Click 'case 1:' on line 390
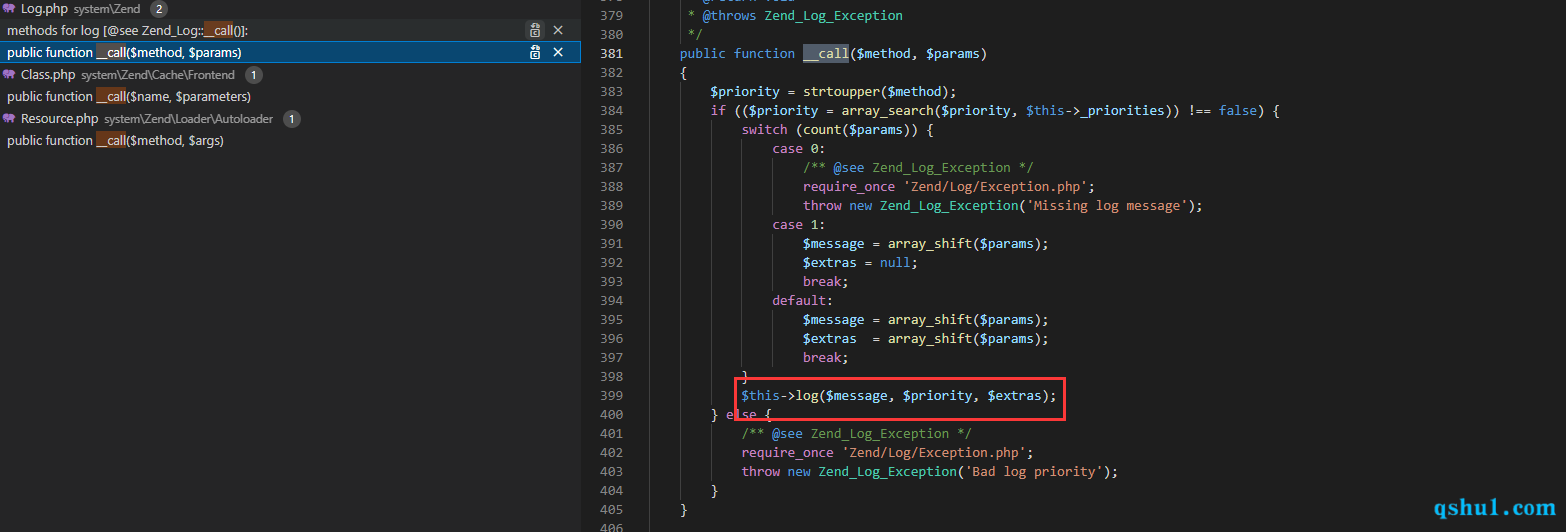The height and width of the screenshot is (532, 1566). tap(799, 225)
